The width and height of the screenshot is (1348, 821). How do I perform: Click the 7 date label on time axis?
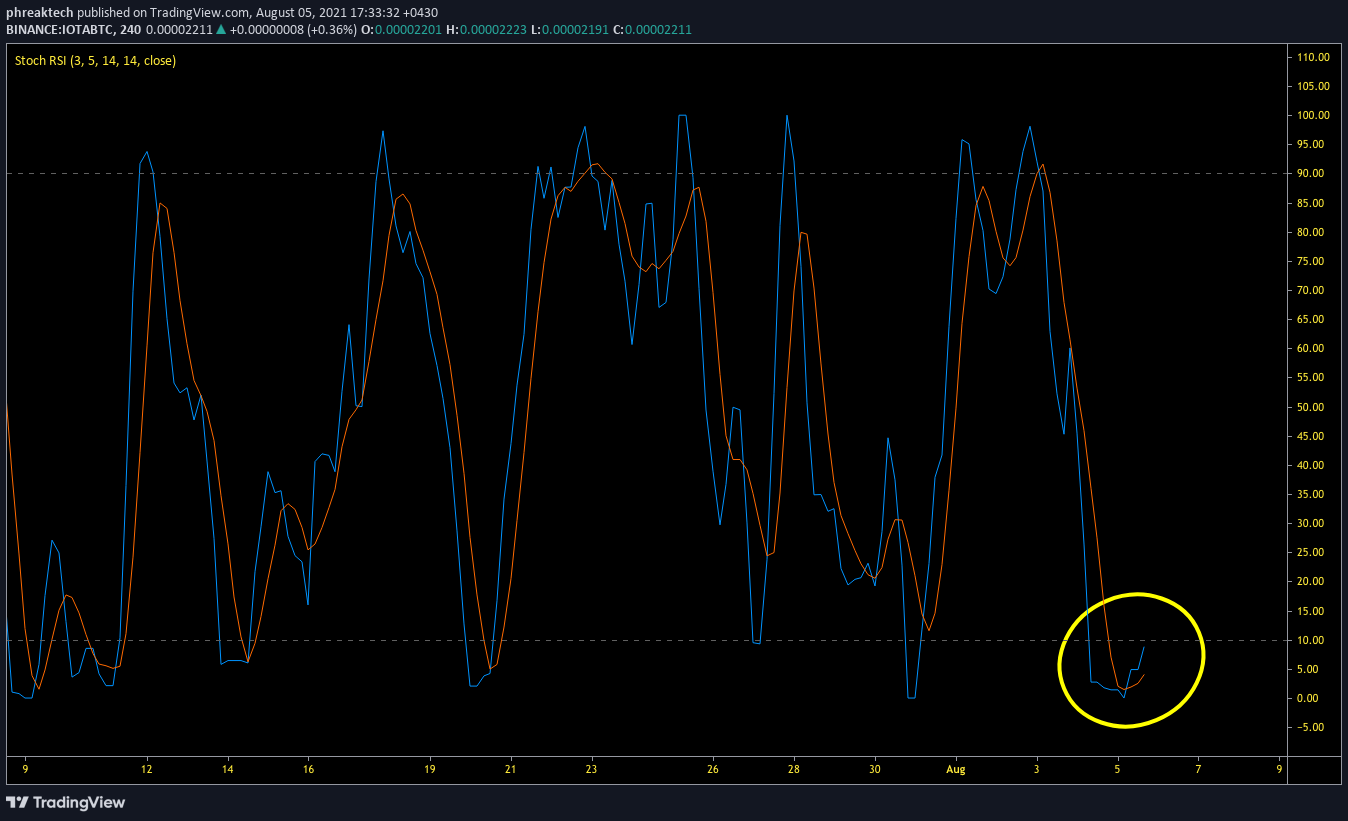[1197, 770]
